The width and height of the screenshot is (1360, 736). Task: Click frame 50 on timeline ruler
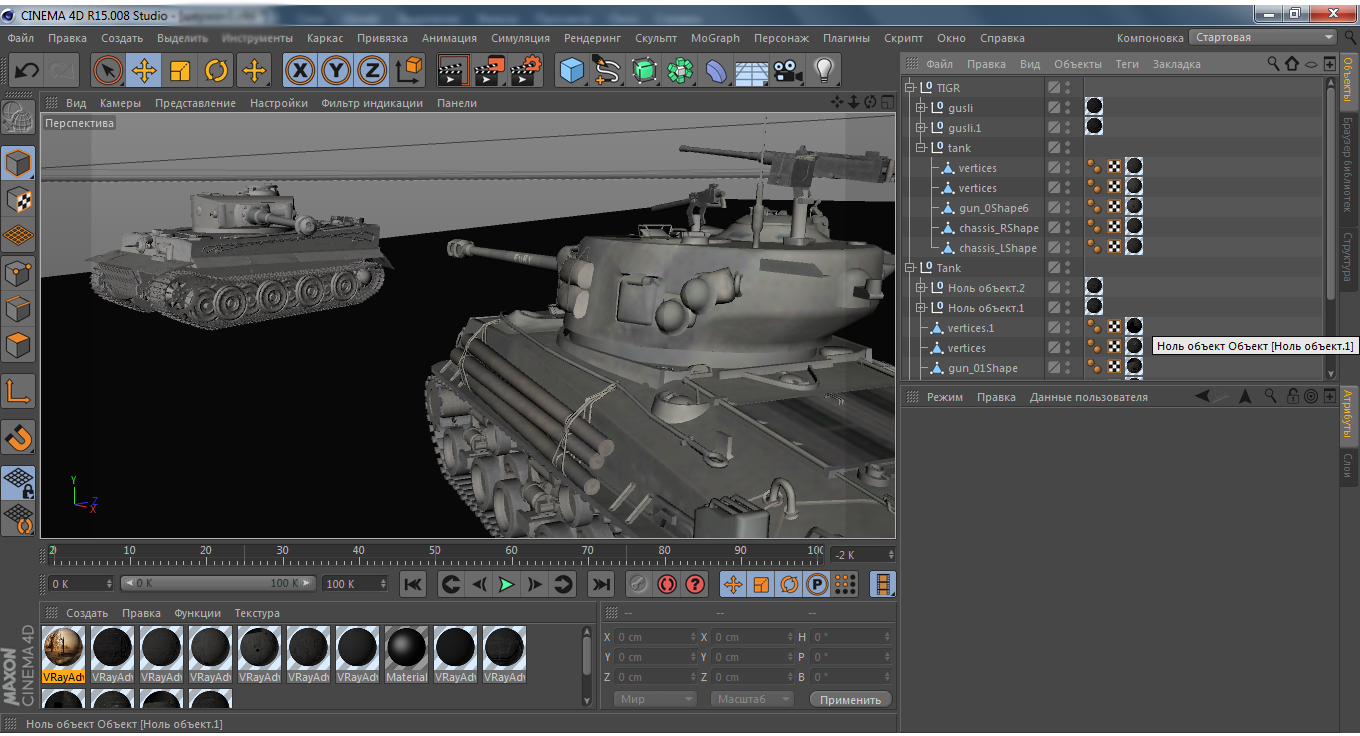[435, 550]
